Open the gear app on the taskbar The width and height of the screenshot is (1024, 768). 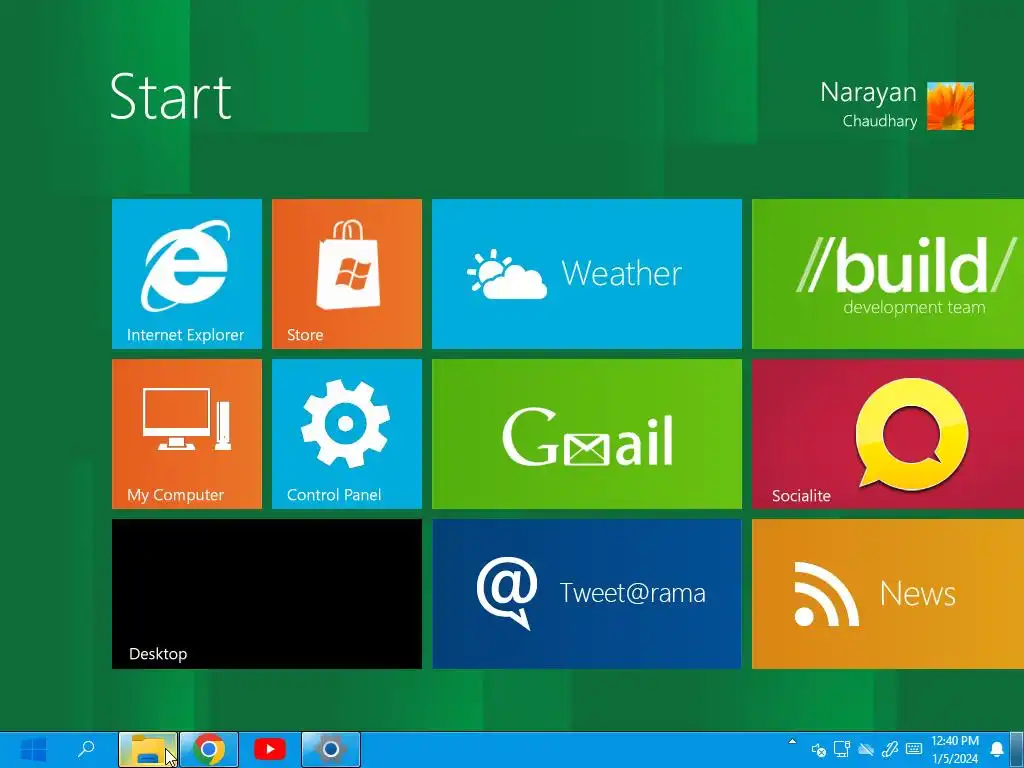(330, 749)
